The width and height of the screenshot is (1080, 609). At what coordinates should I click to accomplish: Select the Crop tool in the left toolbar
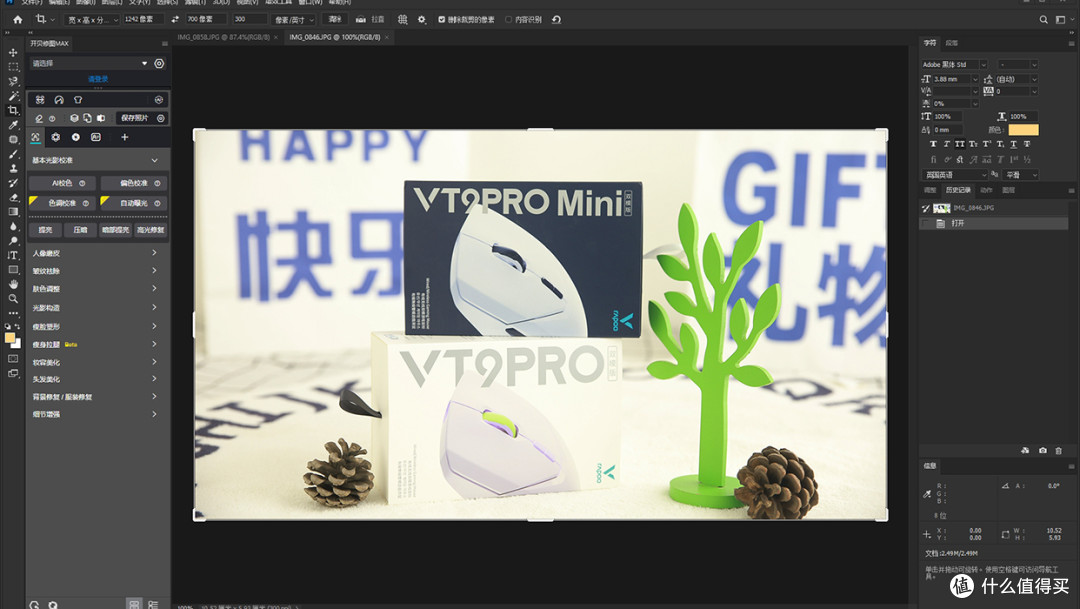point(13,110)
